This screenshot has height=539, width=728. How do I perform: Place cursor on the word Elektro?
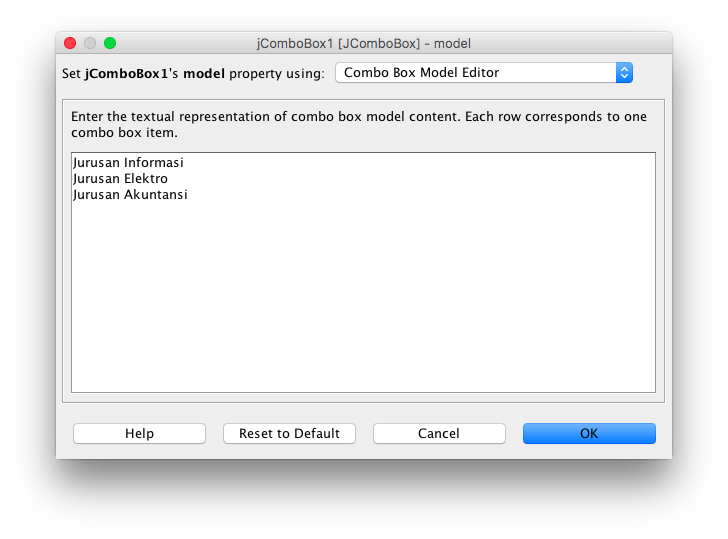tap(146, 178)
